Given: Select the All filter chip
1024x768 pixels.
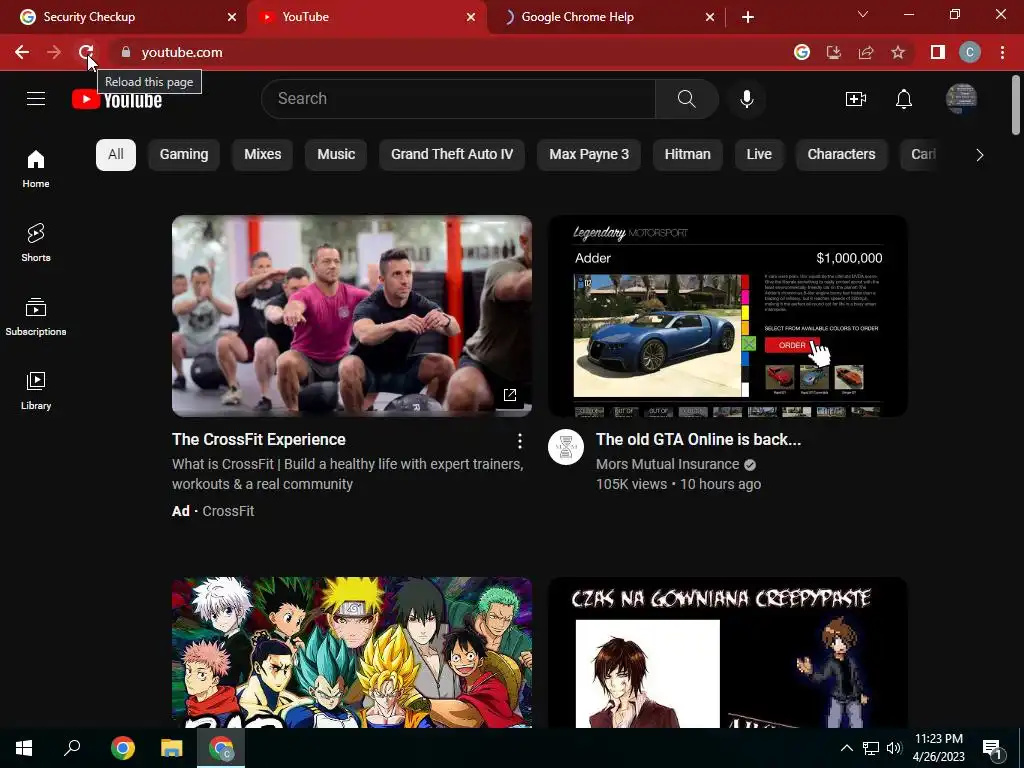Looking at the screenshot, I should click(116, 155).
